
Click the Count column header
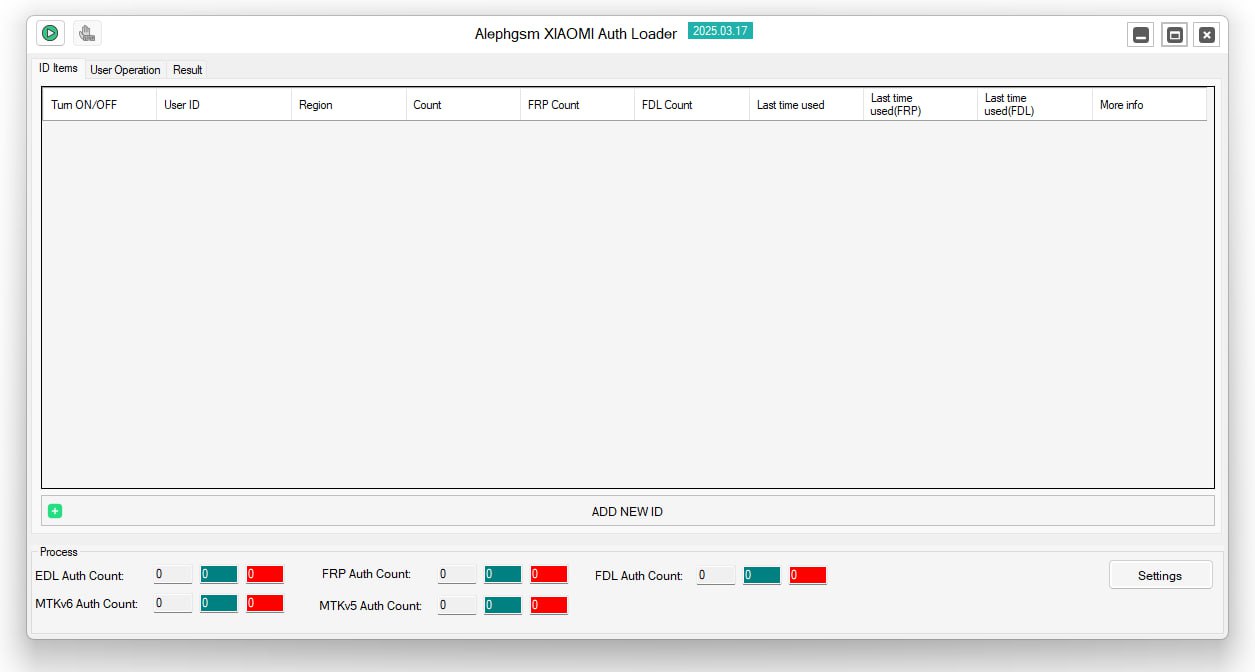point(463,104)
